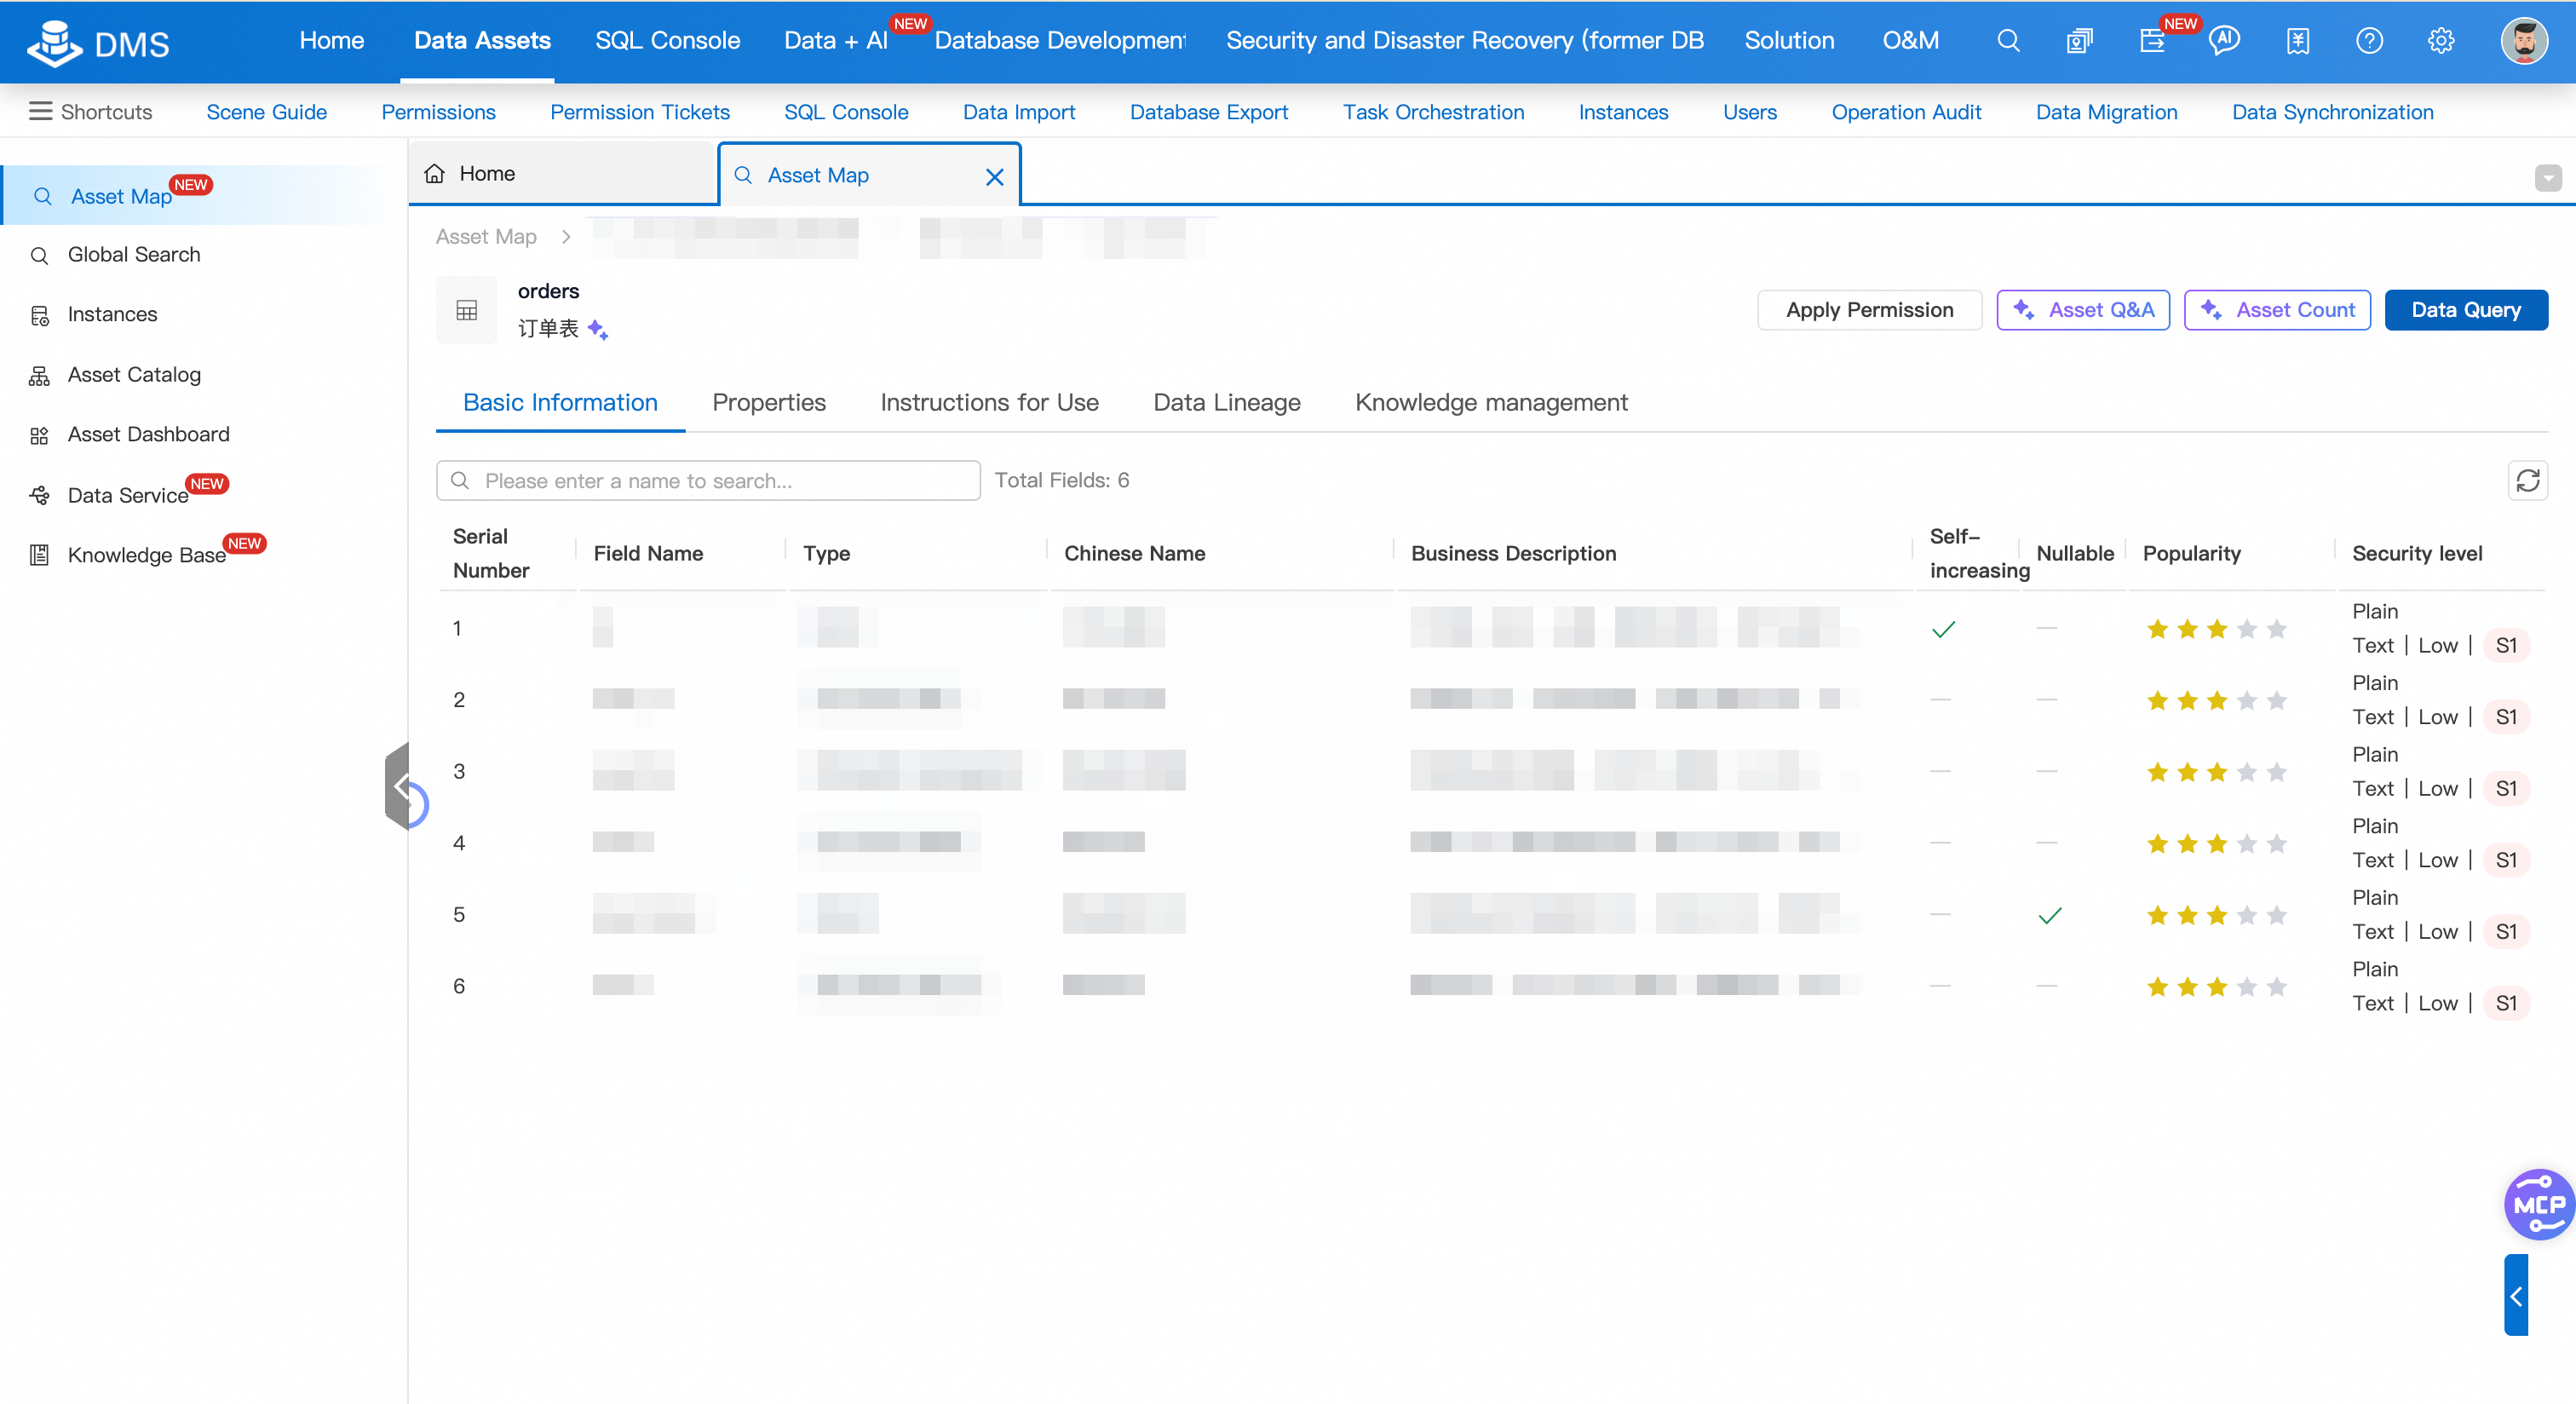This screenshot has width=2576, height=1404.
Task: Collapse the left sidebar with arrow handle
Action: click(402, 787)
